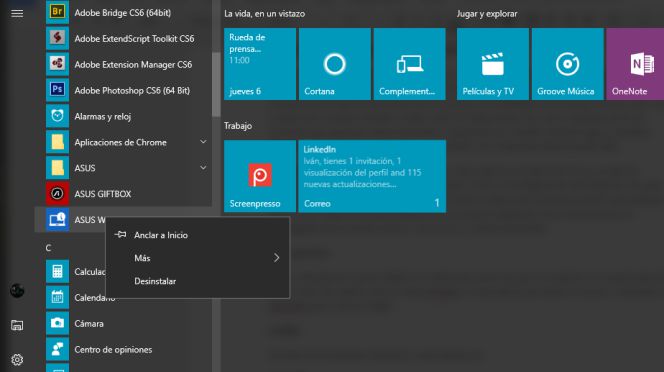This screenshot has height=372, width=664.
Task: Click Cámara label in app list
Action: pos(89,323)
